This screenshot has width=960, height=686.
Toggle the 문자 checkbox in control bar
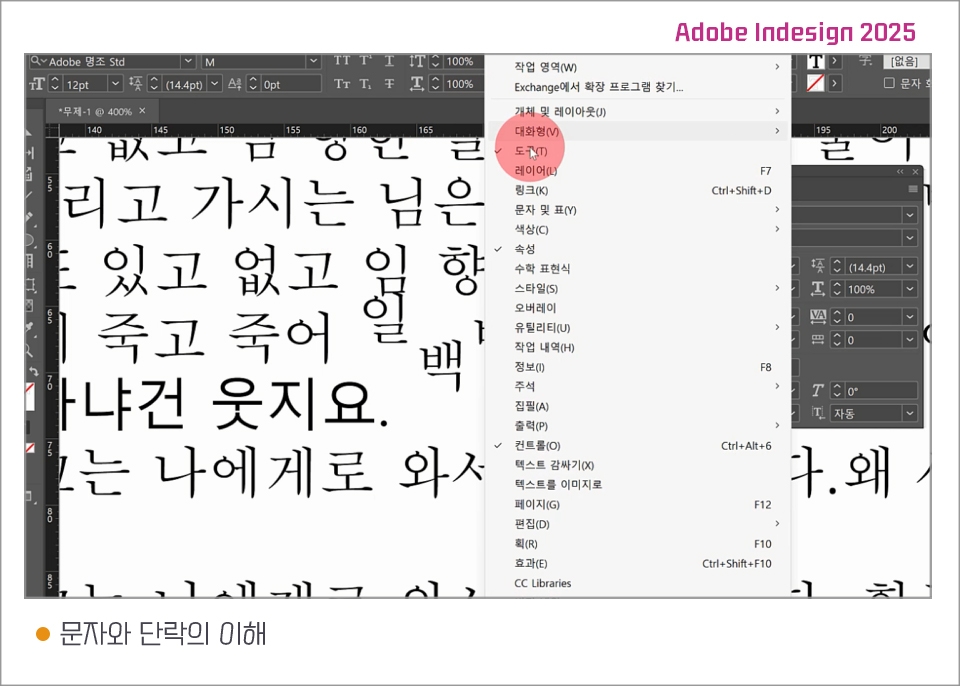point(889,83)
